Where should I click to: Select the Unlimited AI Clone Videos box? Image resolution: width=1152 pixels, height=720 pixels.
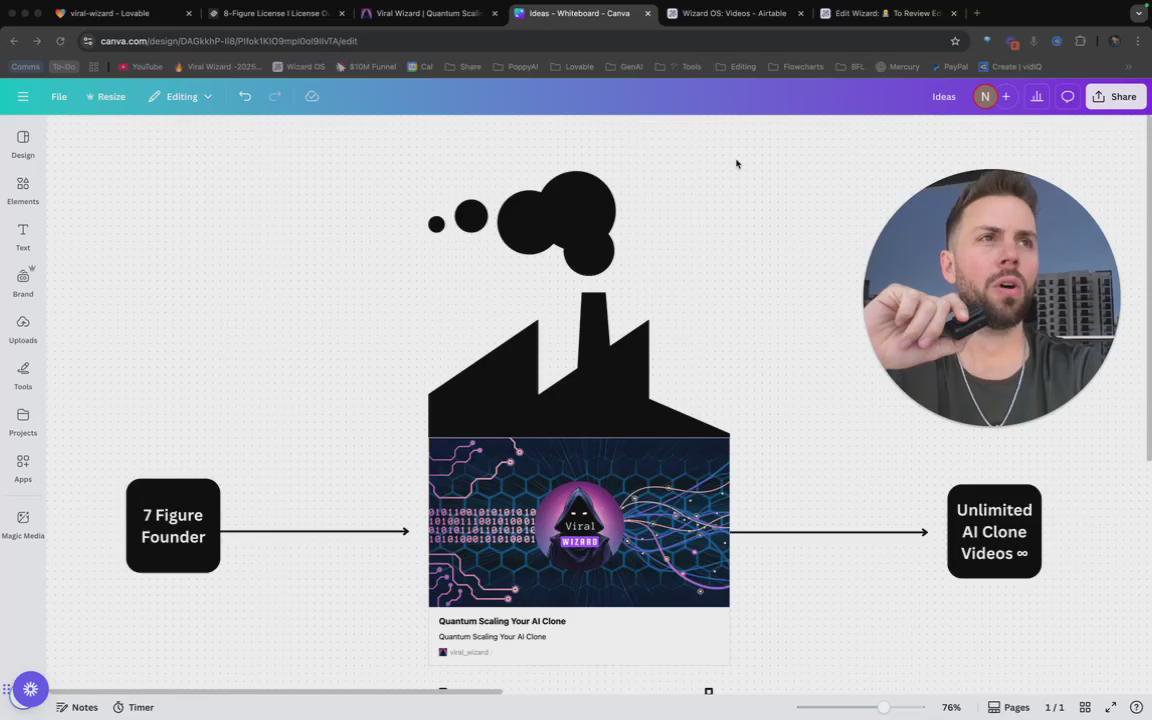994,531
